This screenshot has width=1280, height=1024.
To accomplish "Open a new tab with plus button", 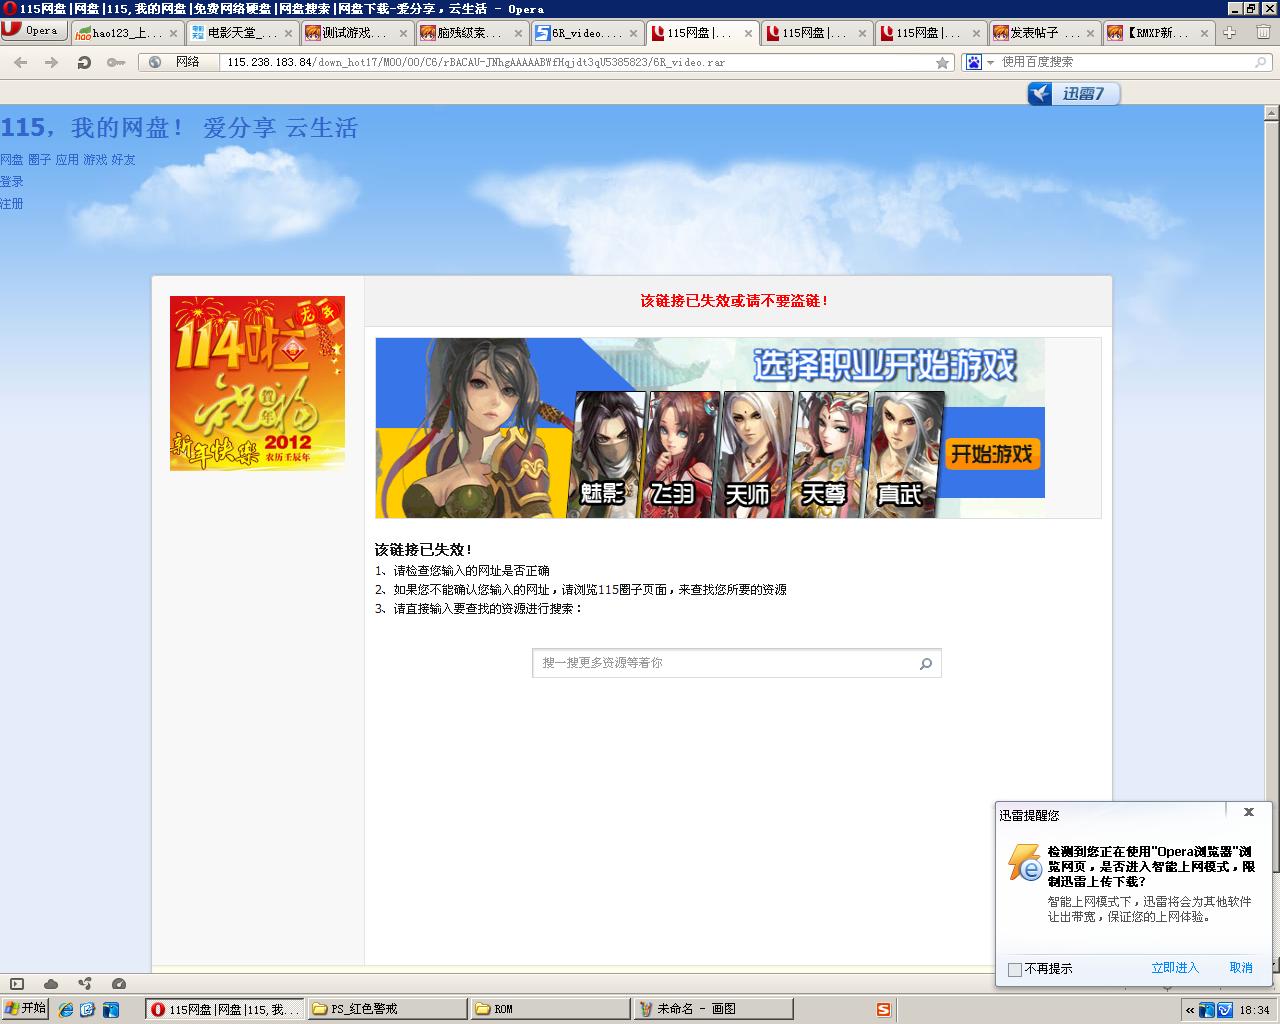I will pos(1230,32).
